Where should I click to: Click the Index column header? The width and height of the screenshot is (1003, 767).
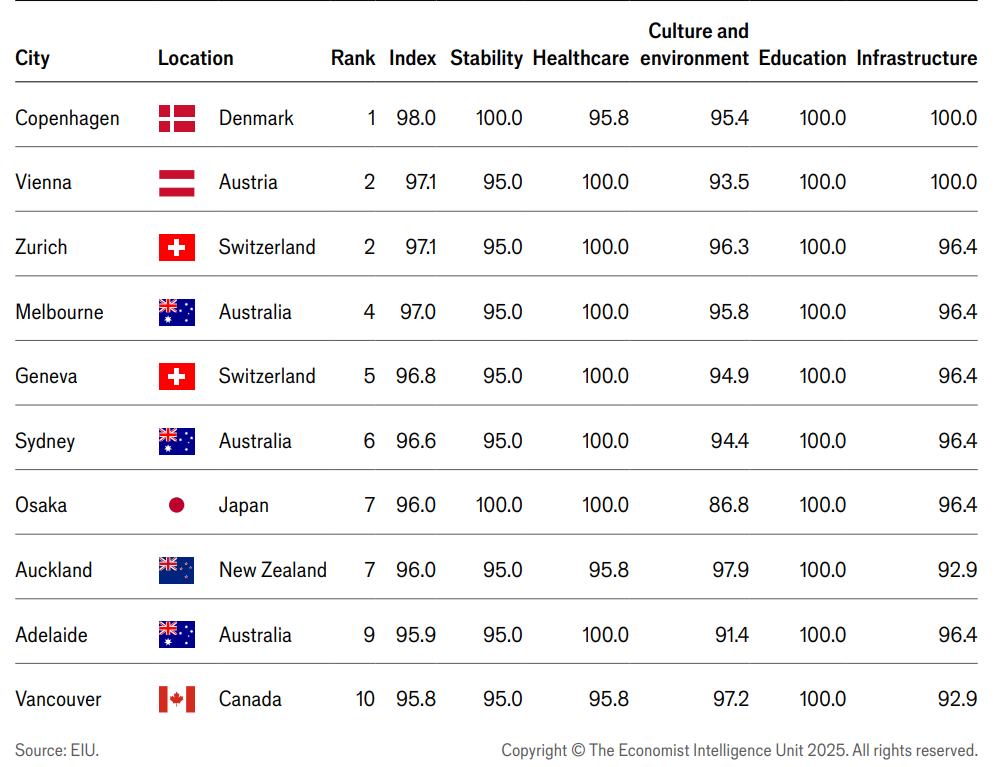[x=413, y=58]
